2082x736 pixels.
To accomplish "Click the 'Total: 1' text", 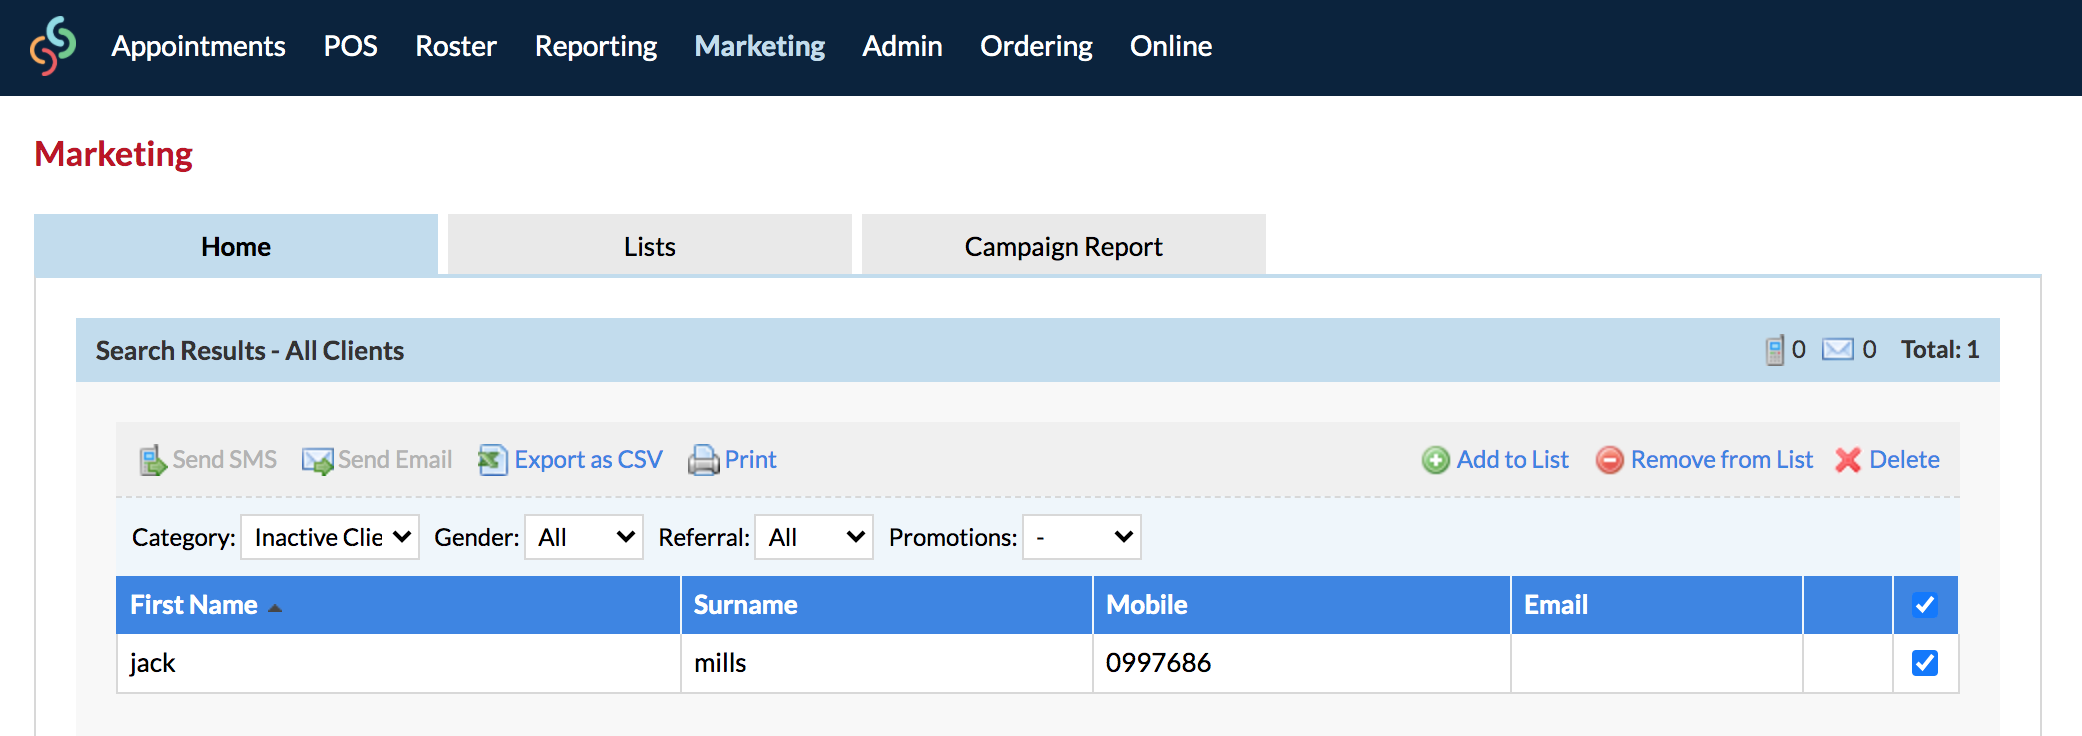I will tap(1940, 349).
